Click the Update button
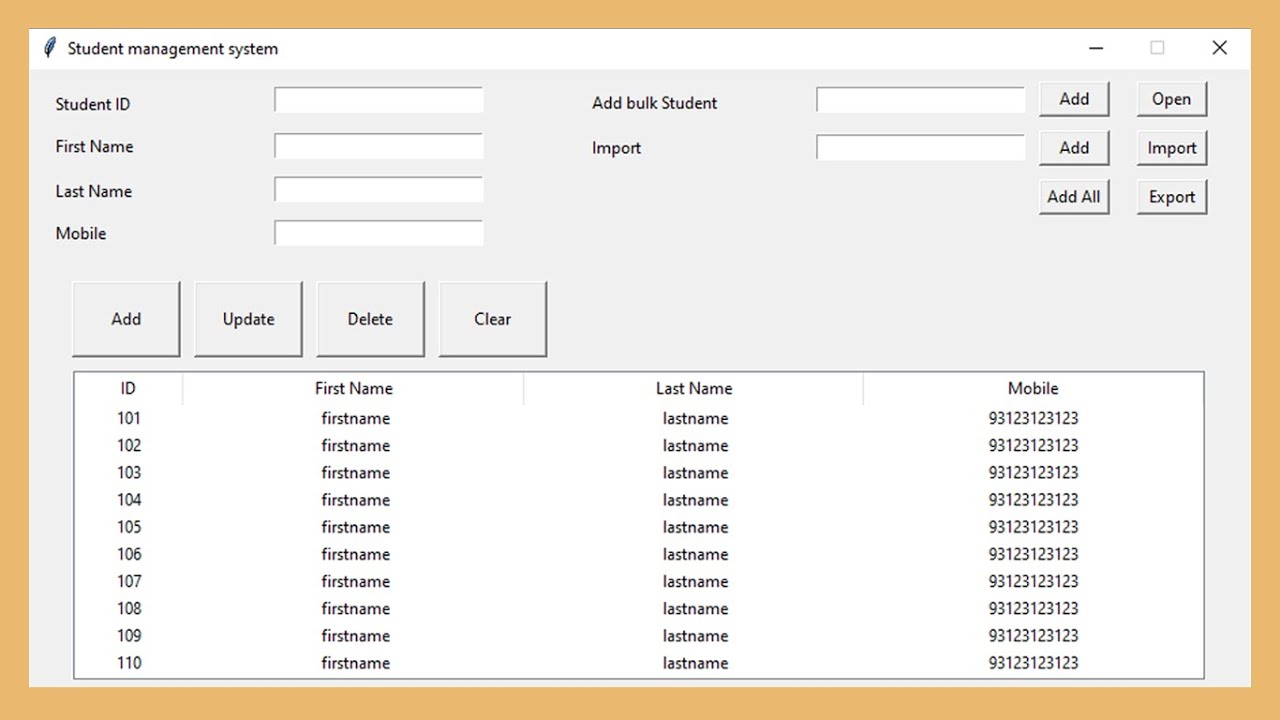 click(248, 319)
